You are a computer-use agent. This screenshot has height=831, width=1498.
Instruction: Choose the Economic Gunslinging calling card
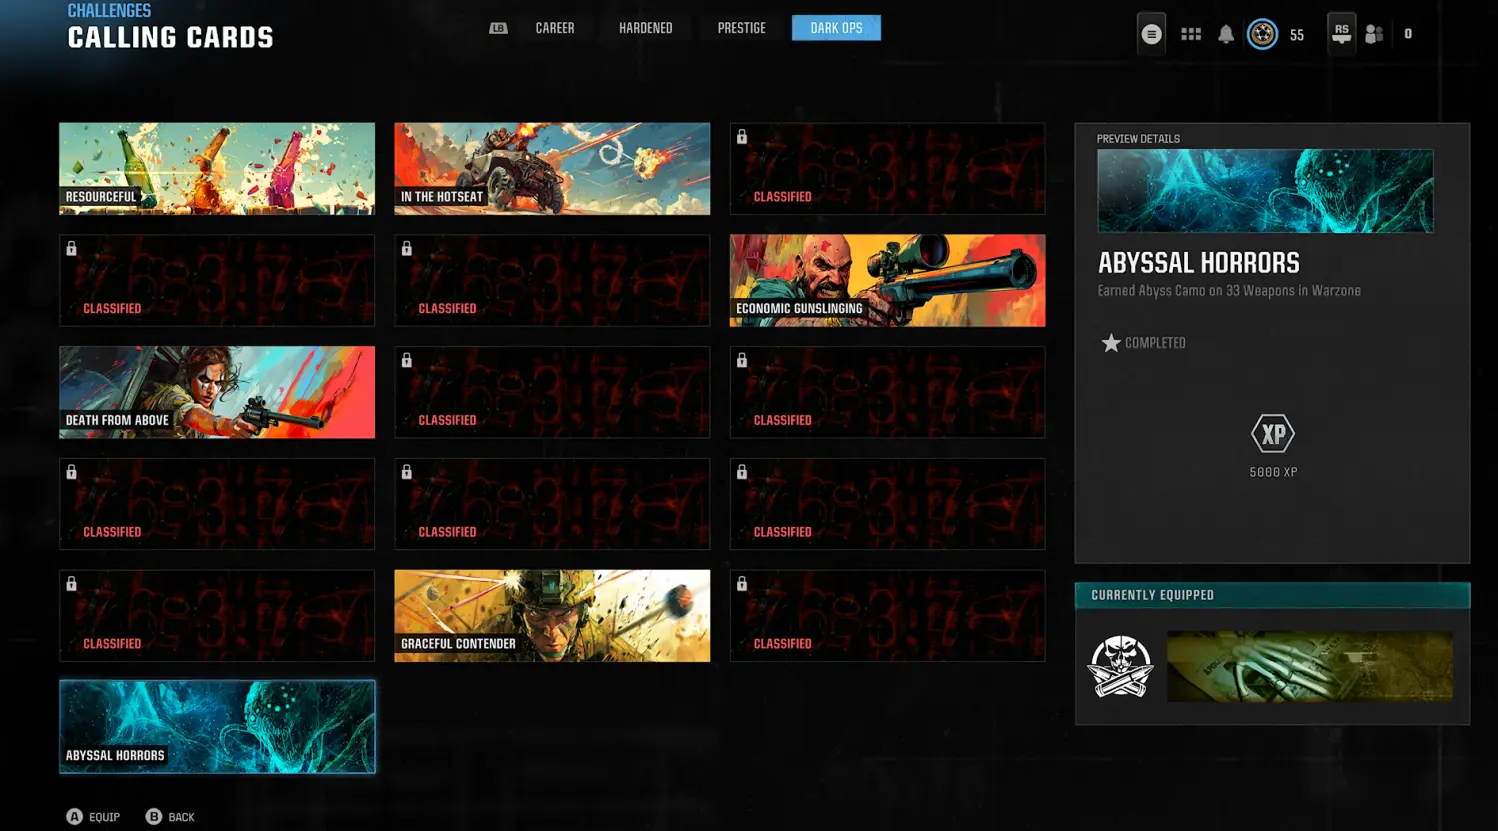click(x=887, y=281)
